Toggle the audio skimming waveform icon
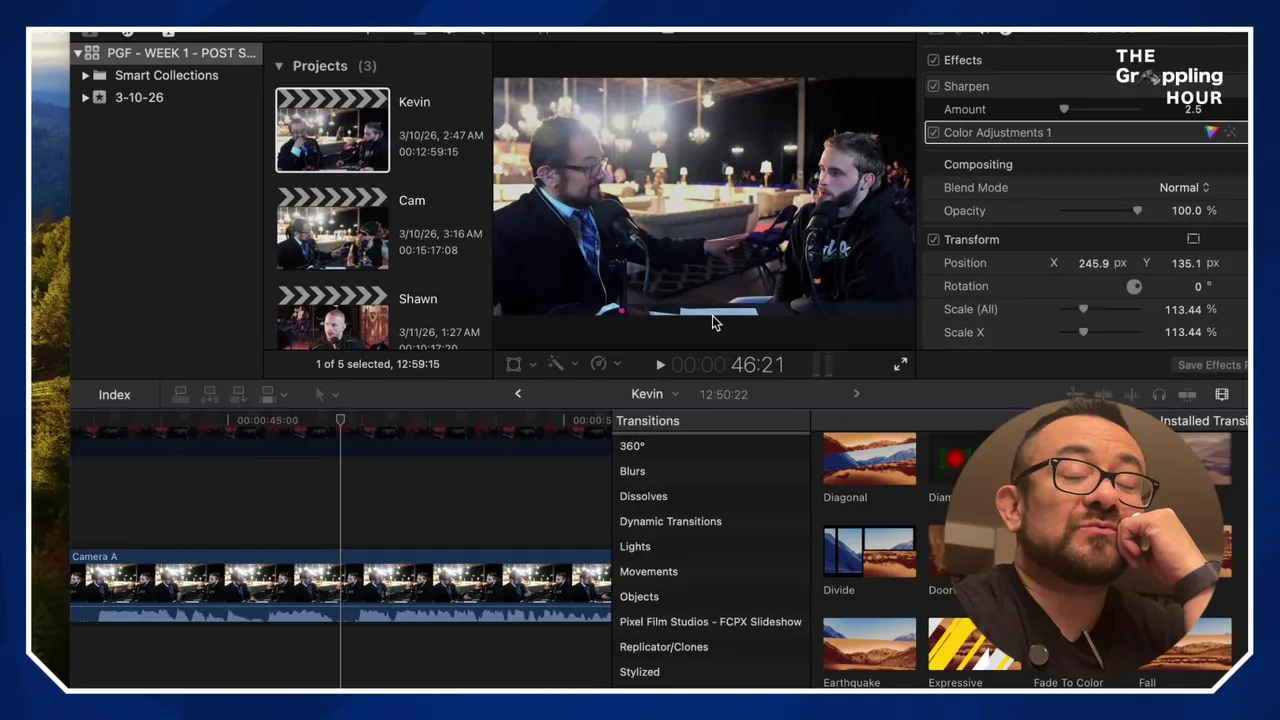Viewport: 1280px width, 720px height. pyautogui.click(x=1131, y=395)
